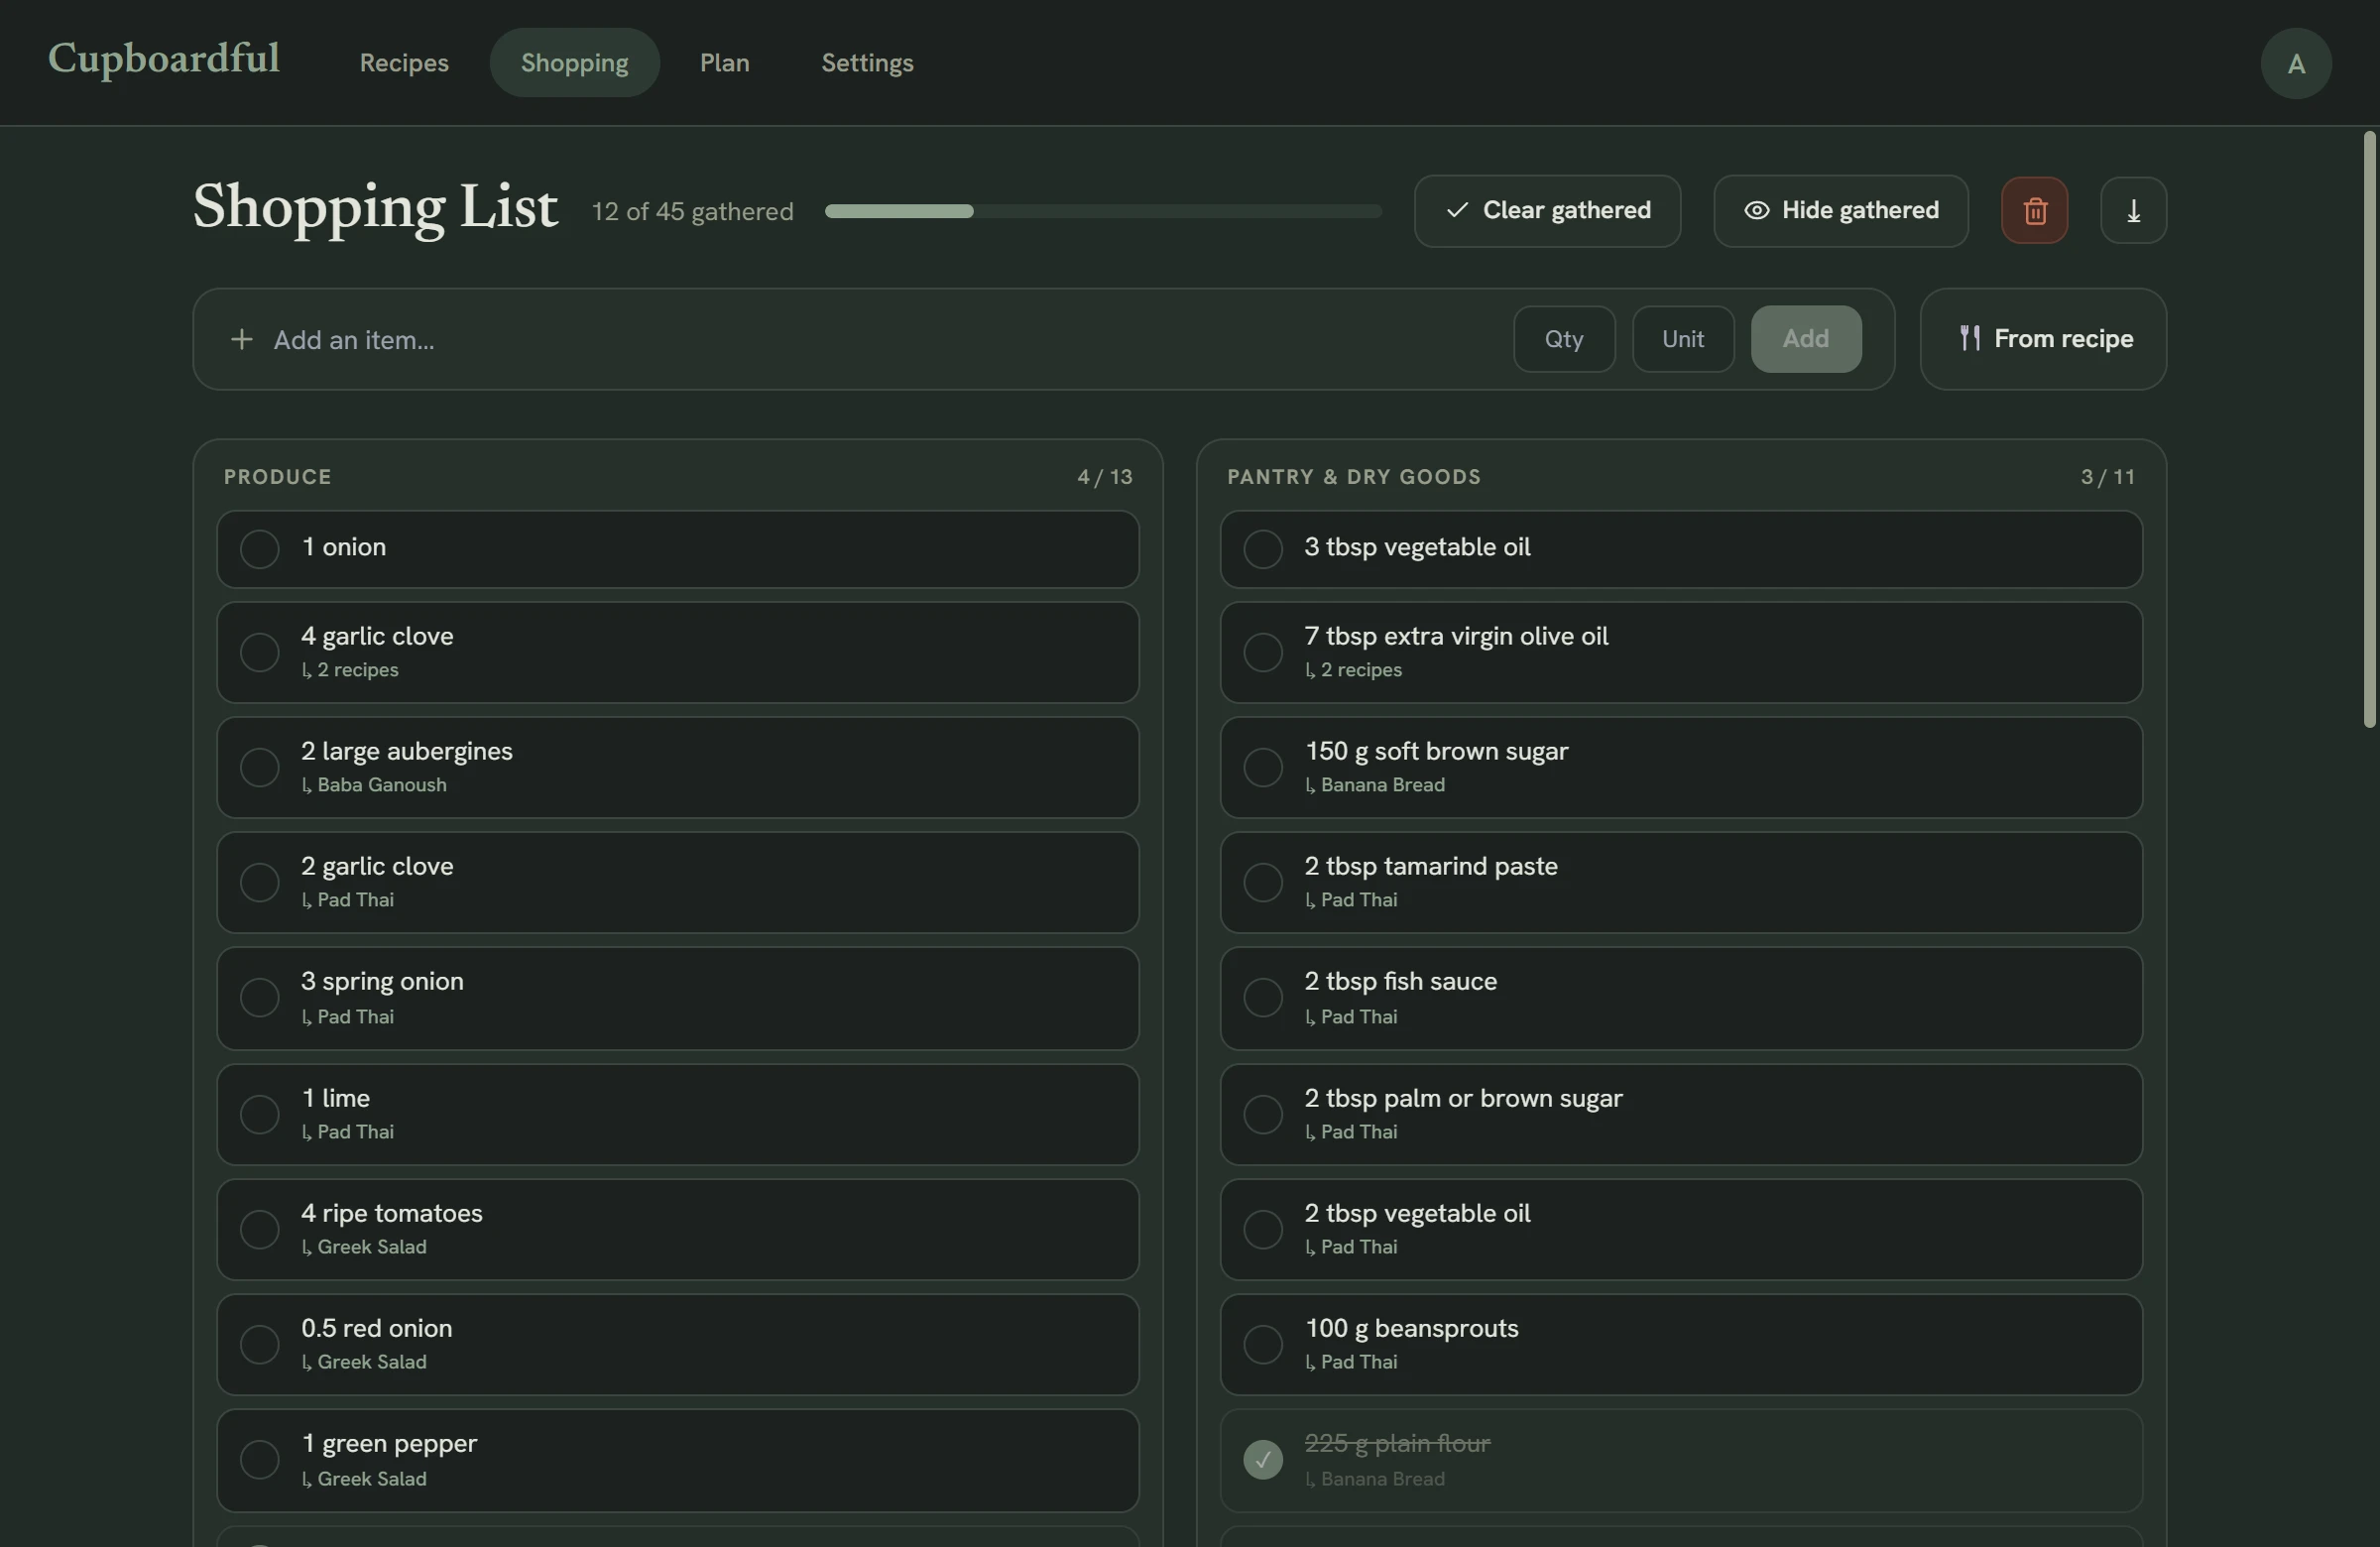Mark 2 tbsp fish sauce gathered
This screenshot has height=1547, width=2380.
1263,998
